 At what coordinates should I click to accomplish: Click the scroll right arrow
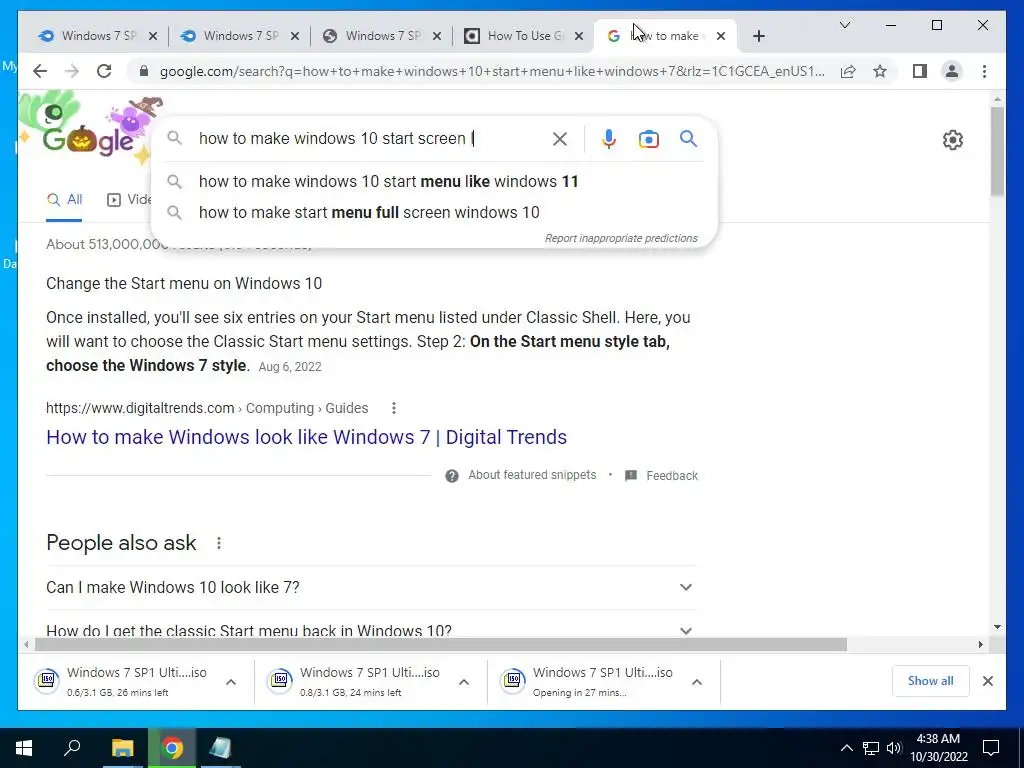coord(980,645)
